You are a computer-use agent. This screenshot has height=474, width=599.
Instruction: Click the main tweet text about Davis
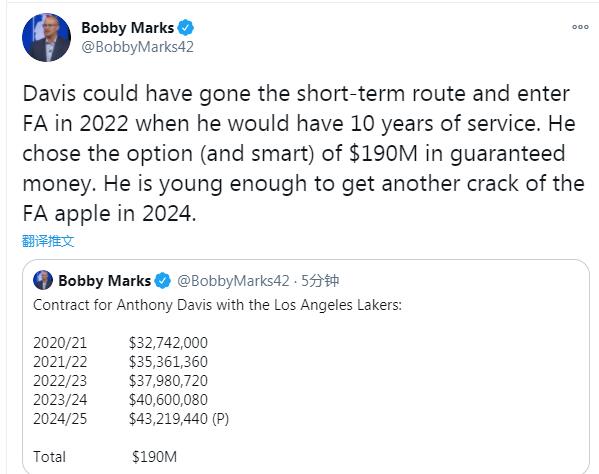tap(303, 154)
